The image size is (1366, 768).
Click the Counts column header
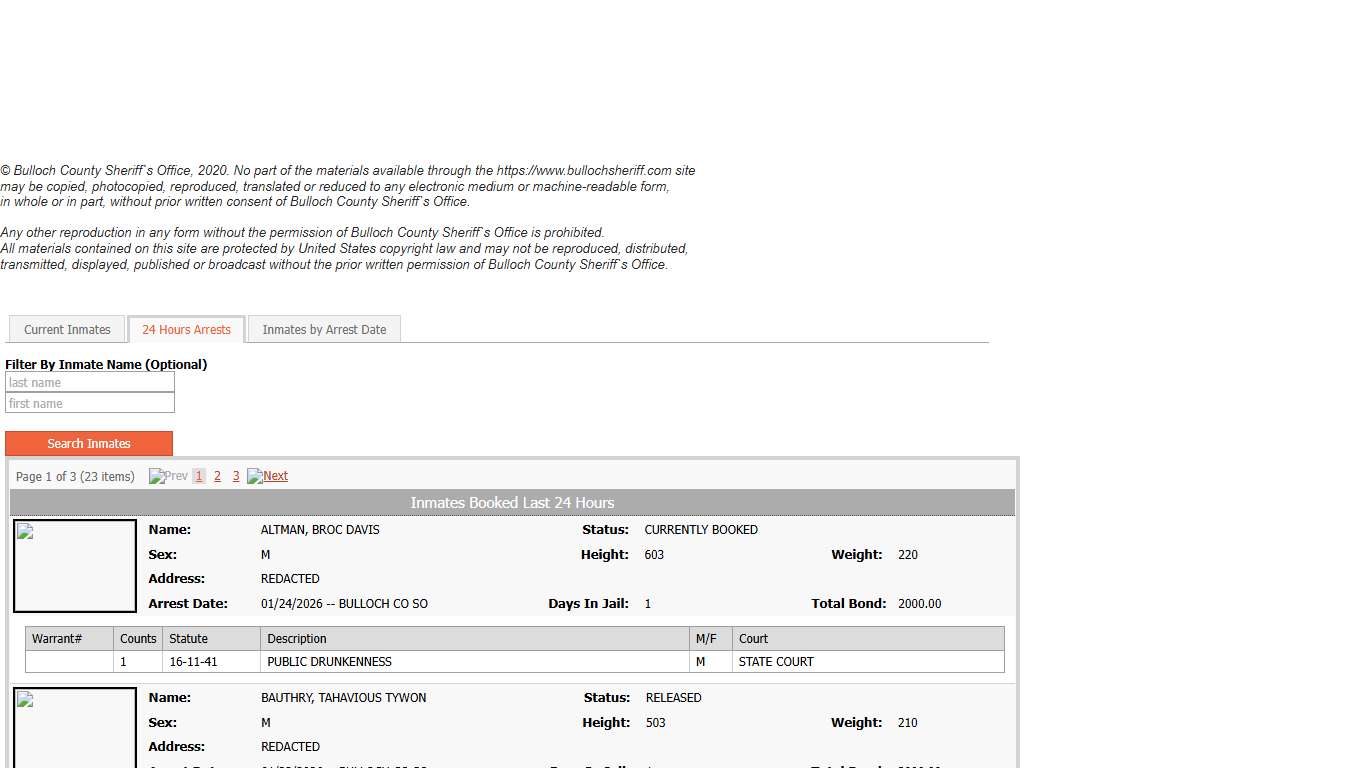coord(138,639)
